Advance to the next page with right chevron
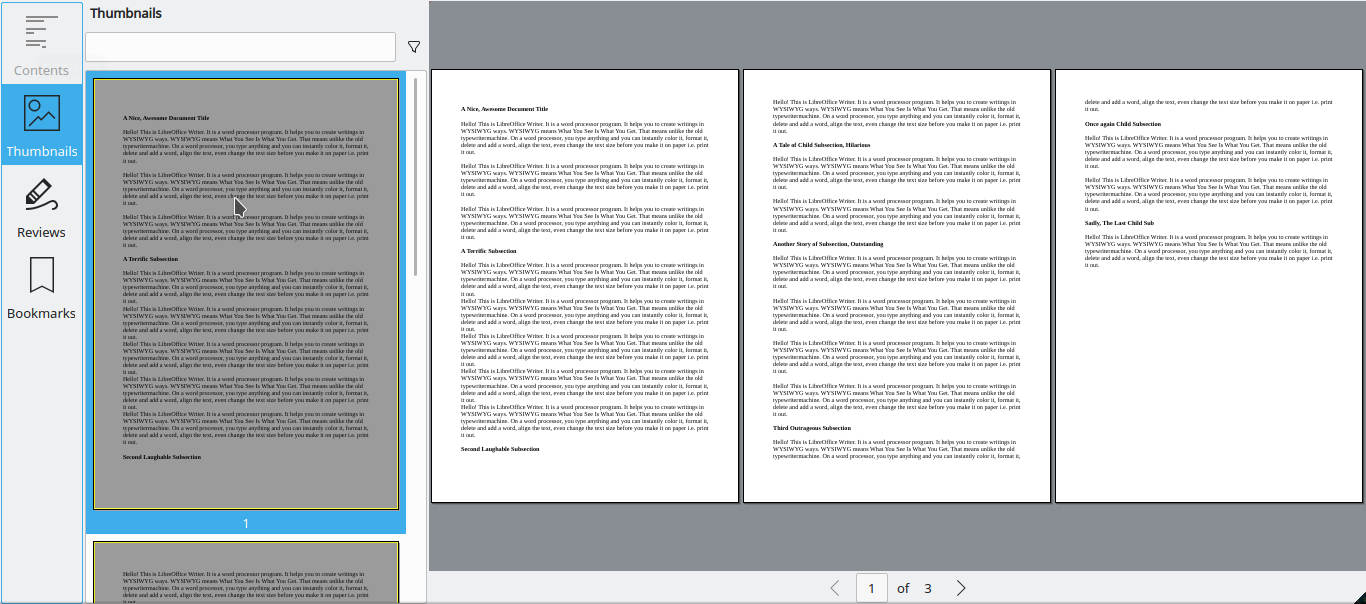Viewport: 1366px width, 604px height. [961, 588]
